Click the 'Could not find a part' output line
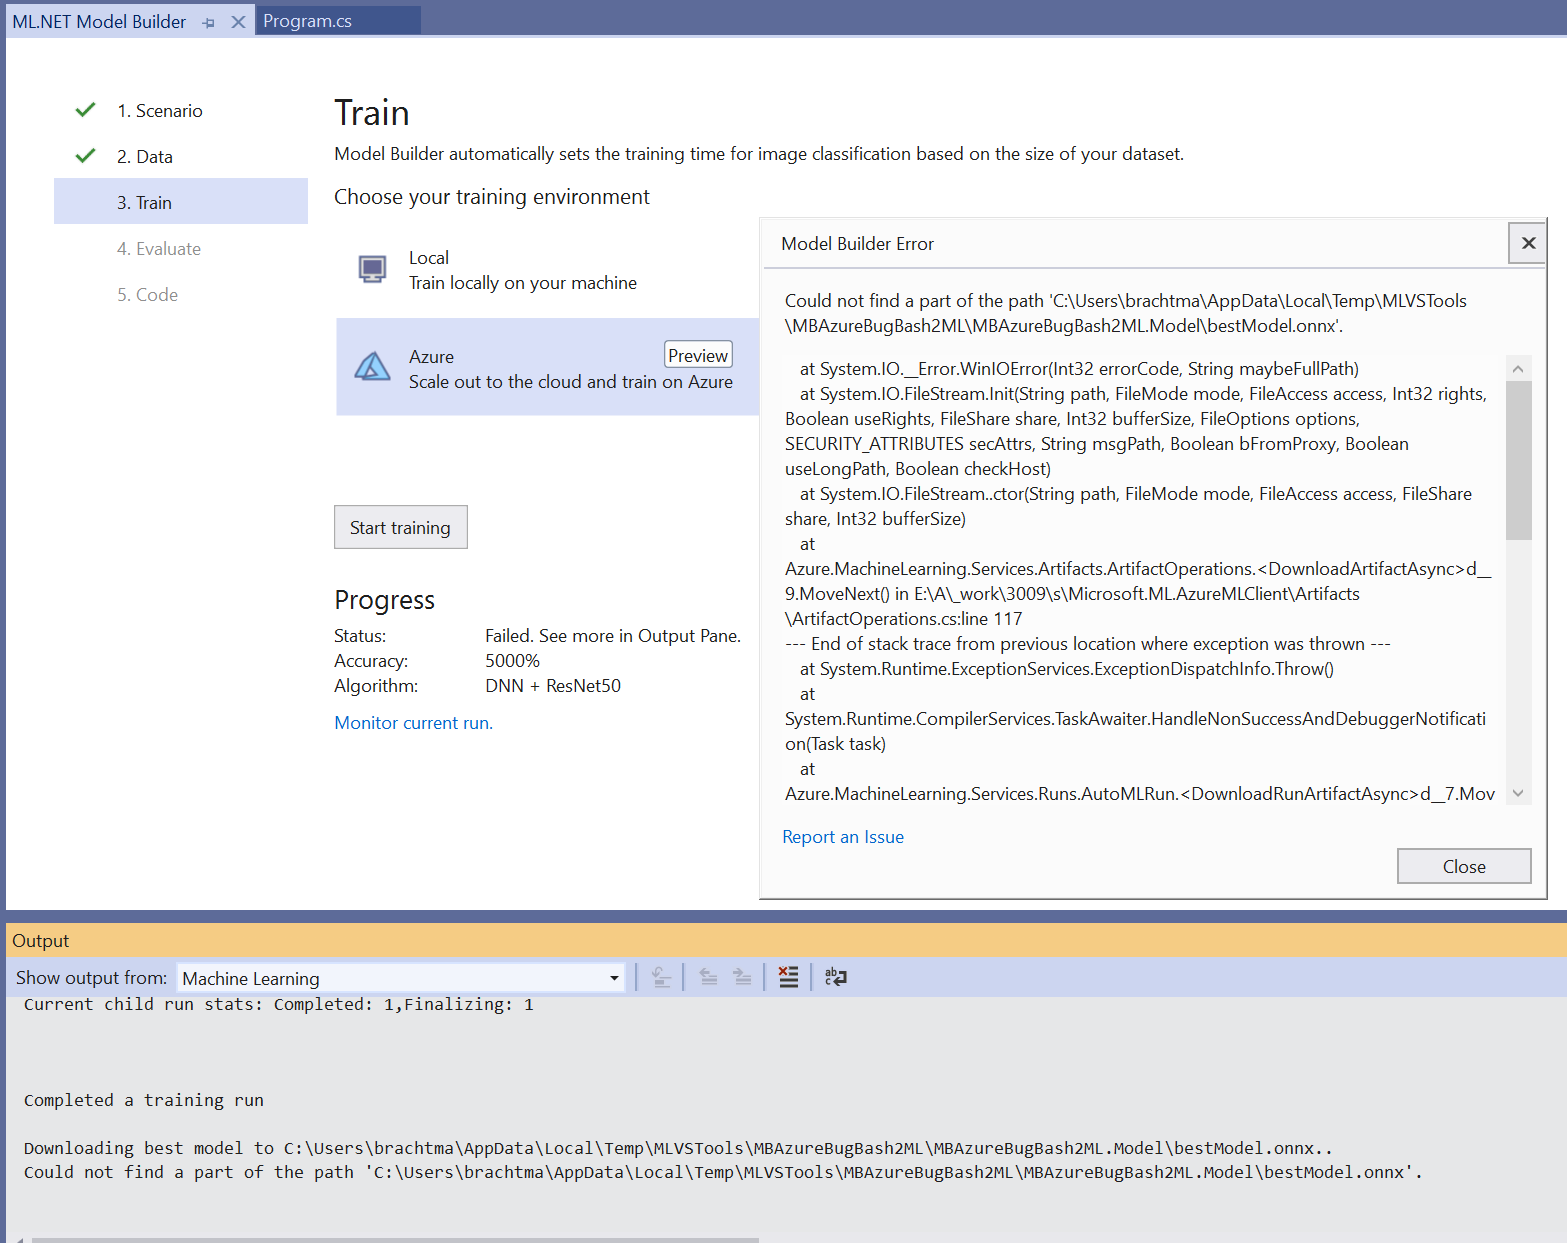Image resolution: width=1567 pixels, height=1243 pixels. coord(723,1172)
